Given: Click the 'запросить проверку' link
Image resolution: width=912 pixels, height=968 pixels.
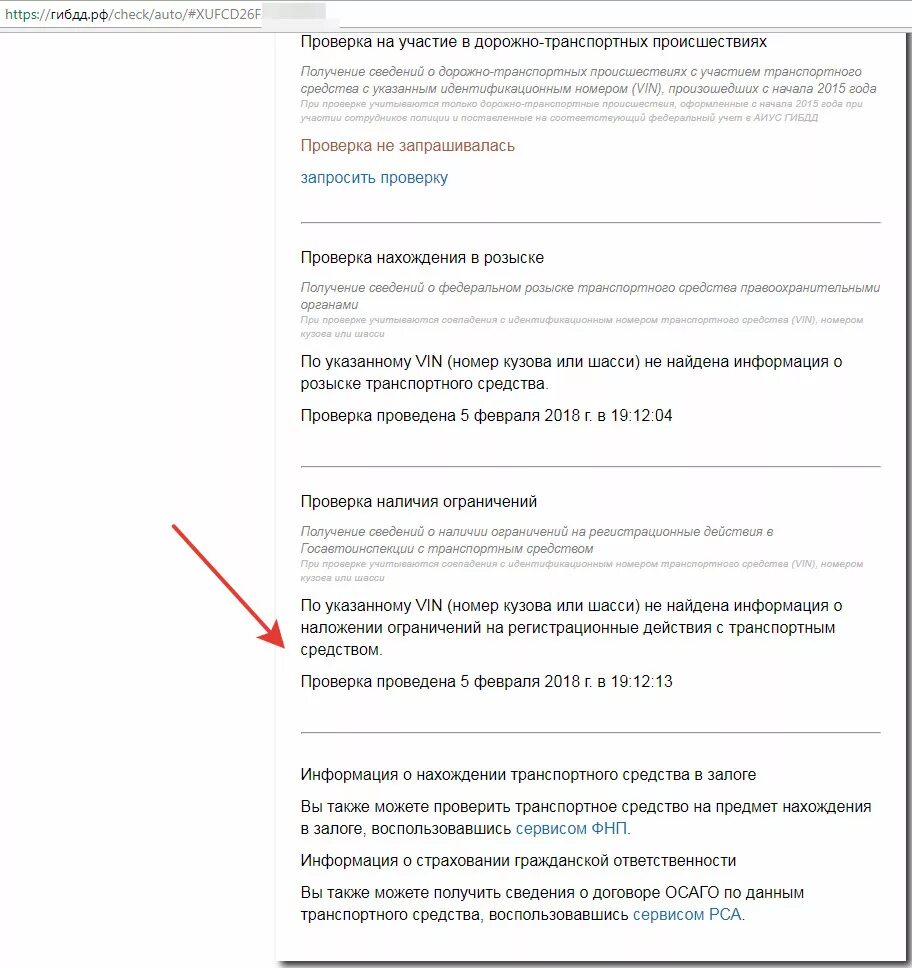Looking at the screenshot, I should point(374,178).
